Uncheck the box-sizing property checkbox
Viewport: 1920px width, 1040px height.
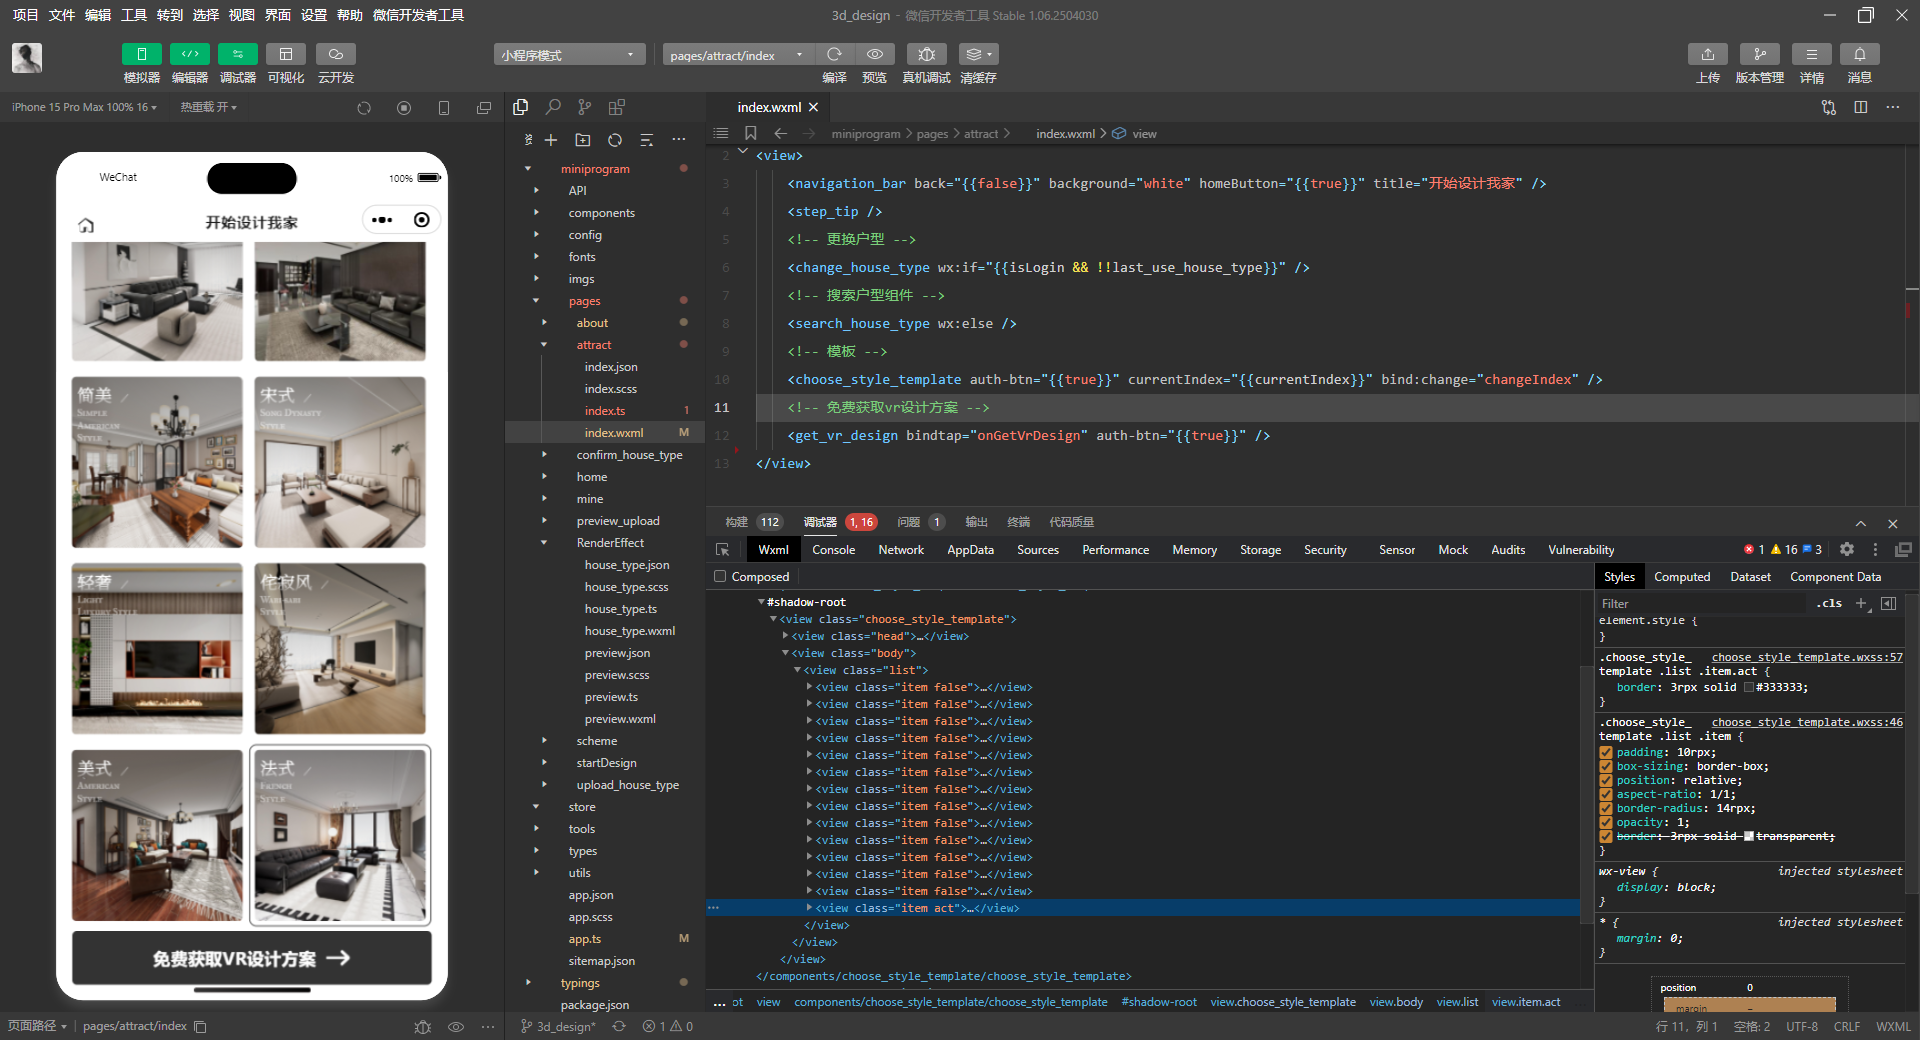click(x=1606, y=767)
